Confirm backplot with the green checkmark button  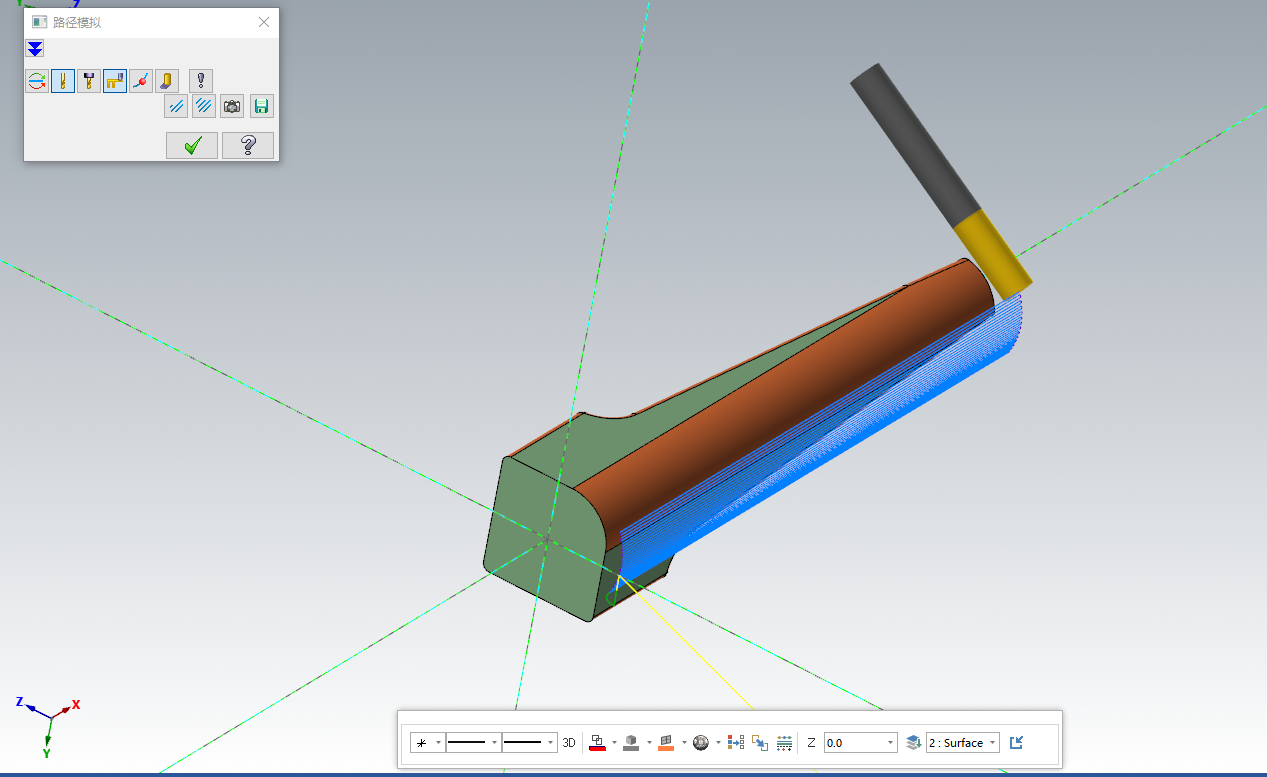click(192, 145)
